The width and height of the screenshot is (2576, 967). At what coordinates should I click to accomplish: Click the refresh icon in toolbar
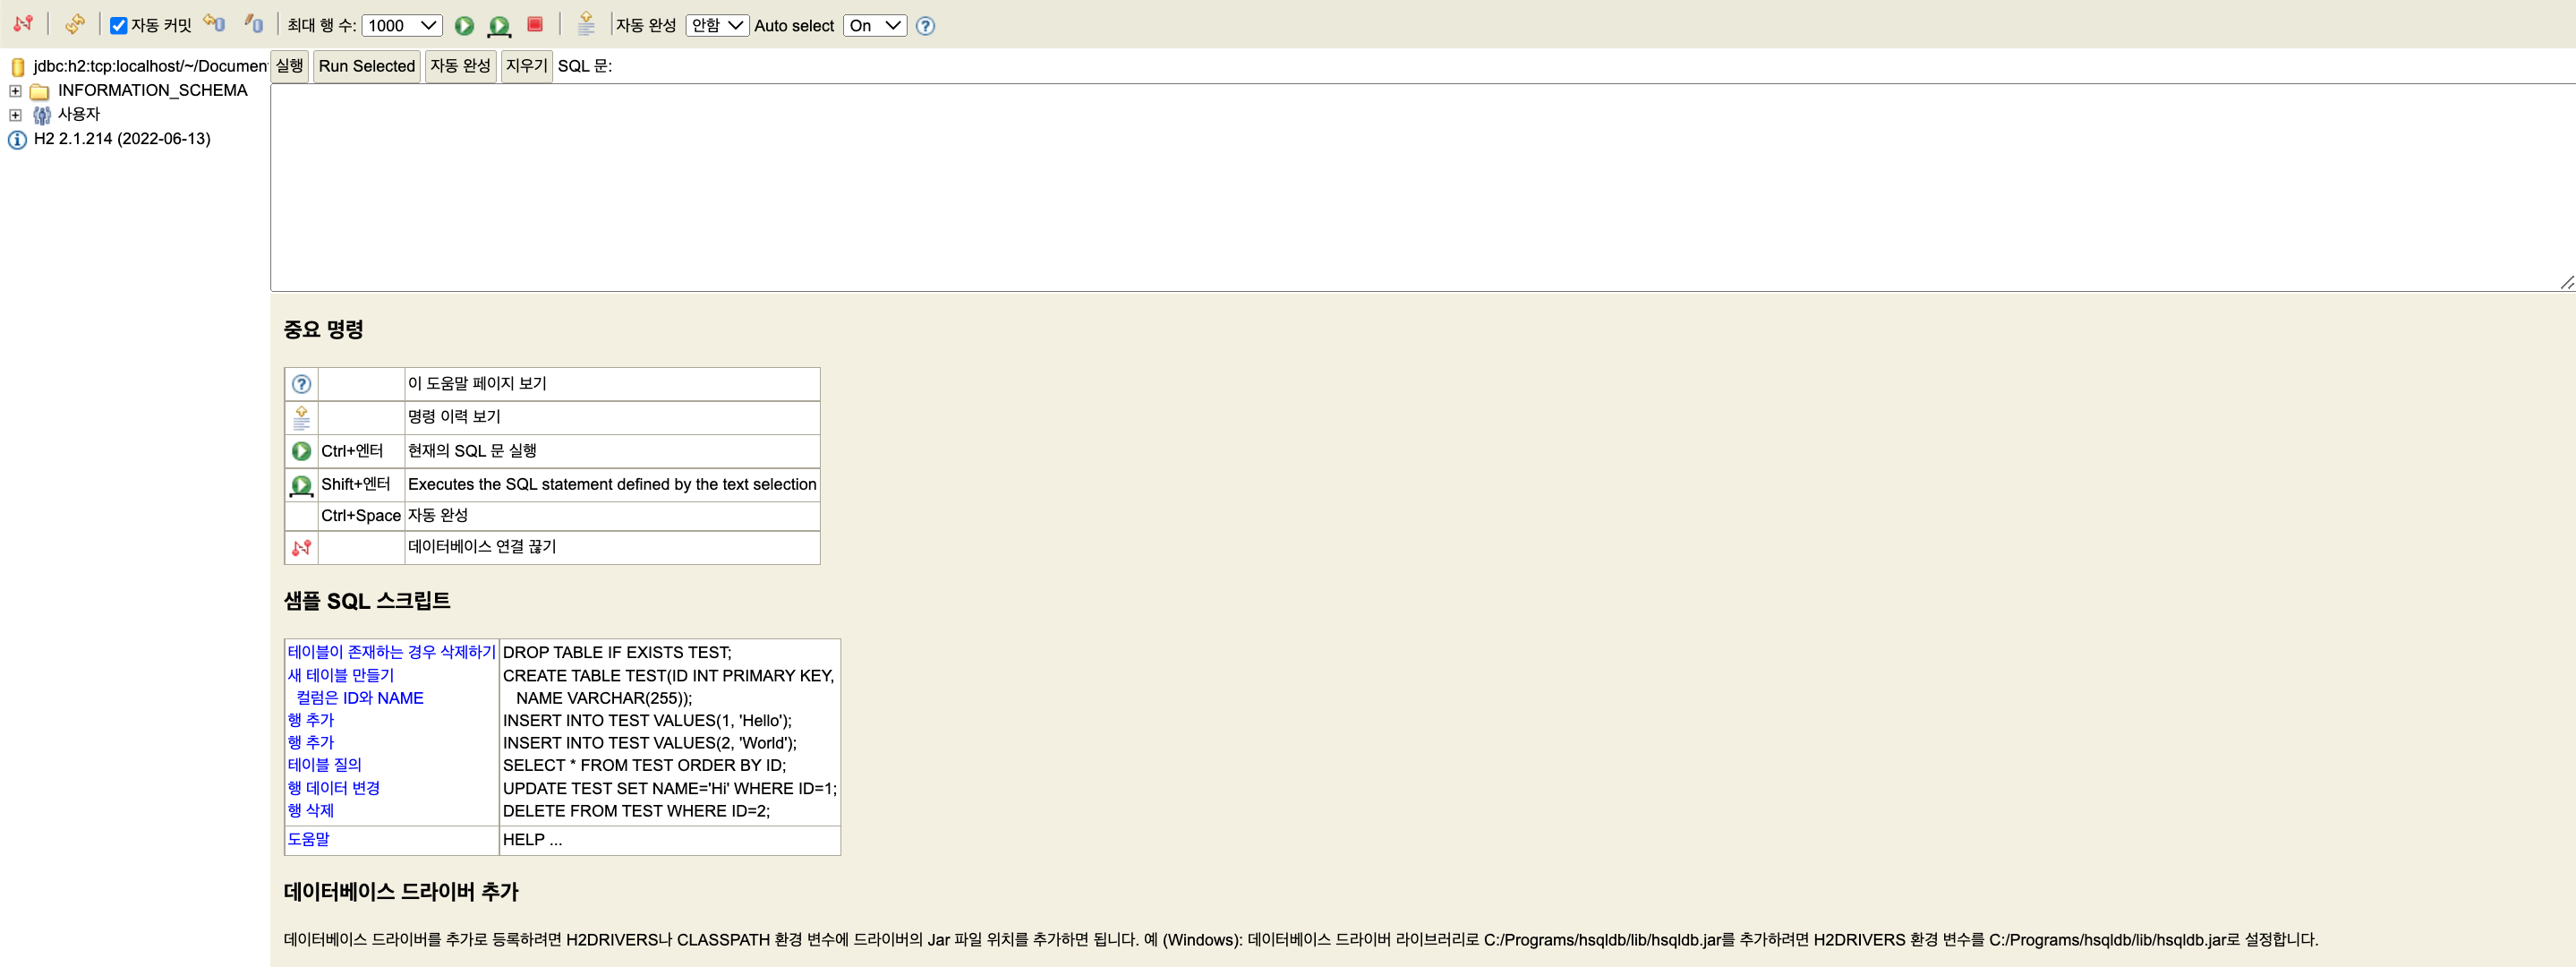(75, 24)
